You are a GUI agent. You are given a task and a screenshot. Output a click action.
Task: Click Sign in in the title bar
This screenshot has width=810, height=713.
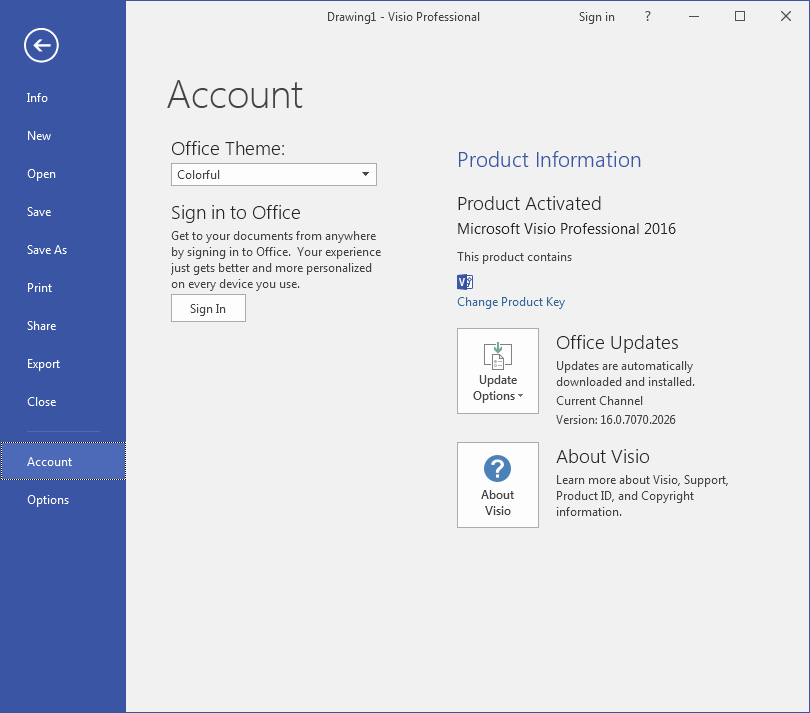click(x=597, y=17)
